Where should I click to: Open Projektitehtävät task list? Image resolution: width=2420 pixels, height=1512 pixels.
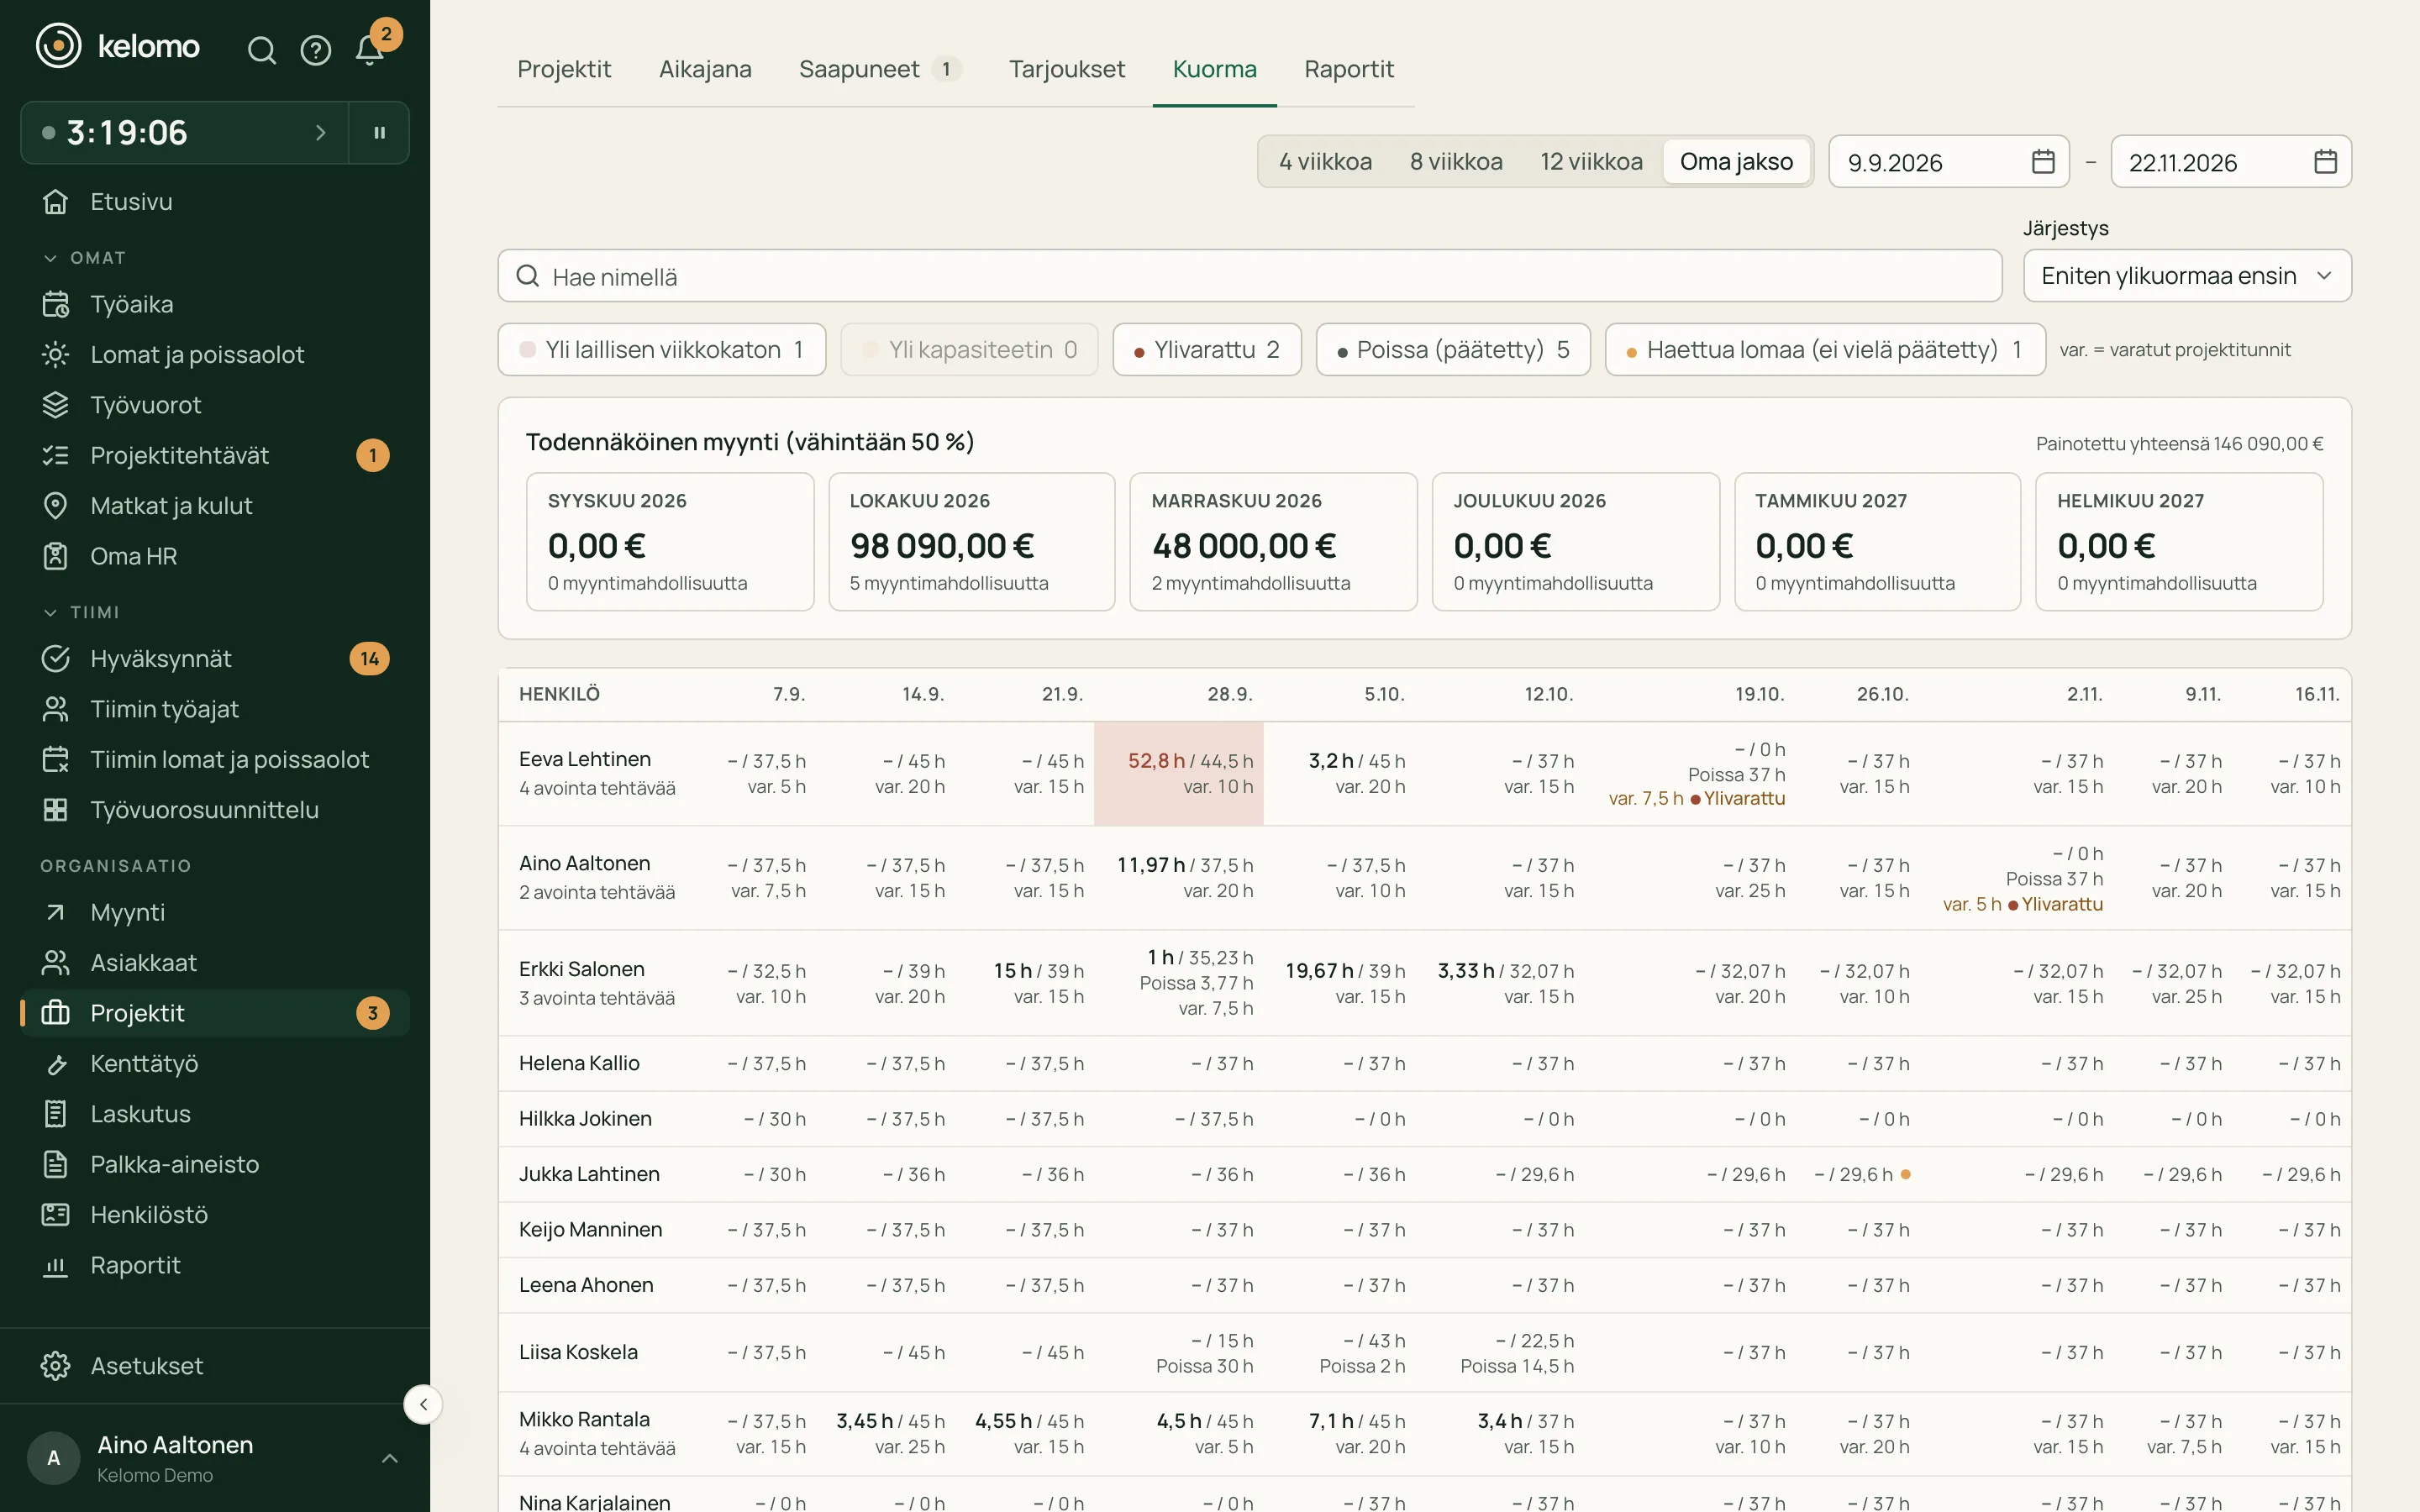(215, 455)
